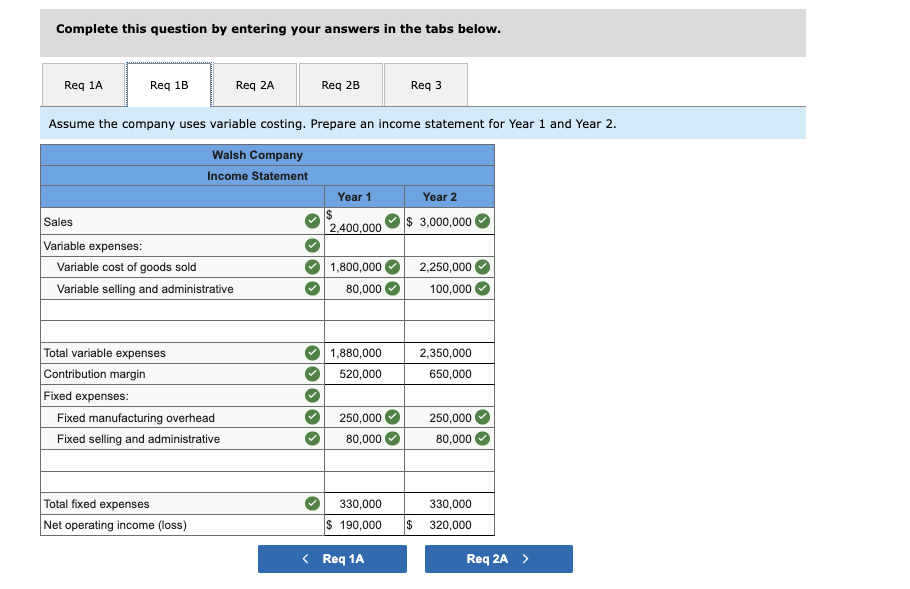The image size is (910, 589).
Task: Click the checkmark on Year 2 amount 2,250,000
Action: pyautogui.click(x=481, y=267)
